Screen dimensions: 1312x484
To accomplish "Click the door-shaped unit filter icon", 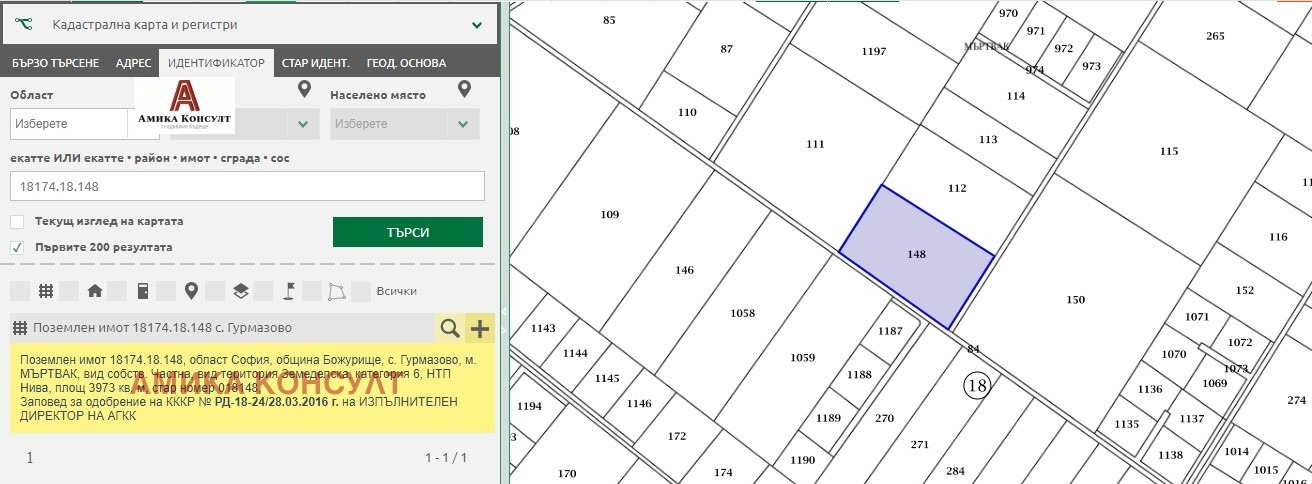I will coord(143,291).
